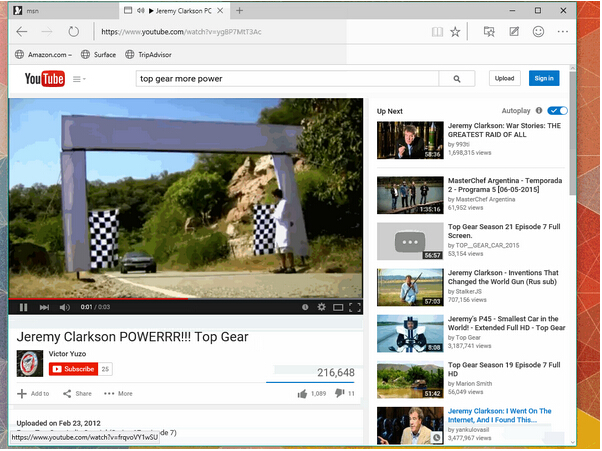
Task: Run search with magnifier button
Action: (x=457, y=79)
